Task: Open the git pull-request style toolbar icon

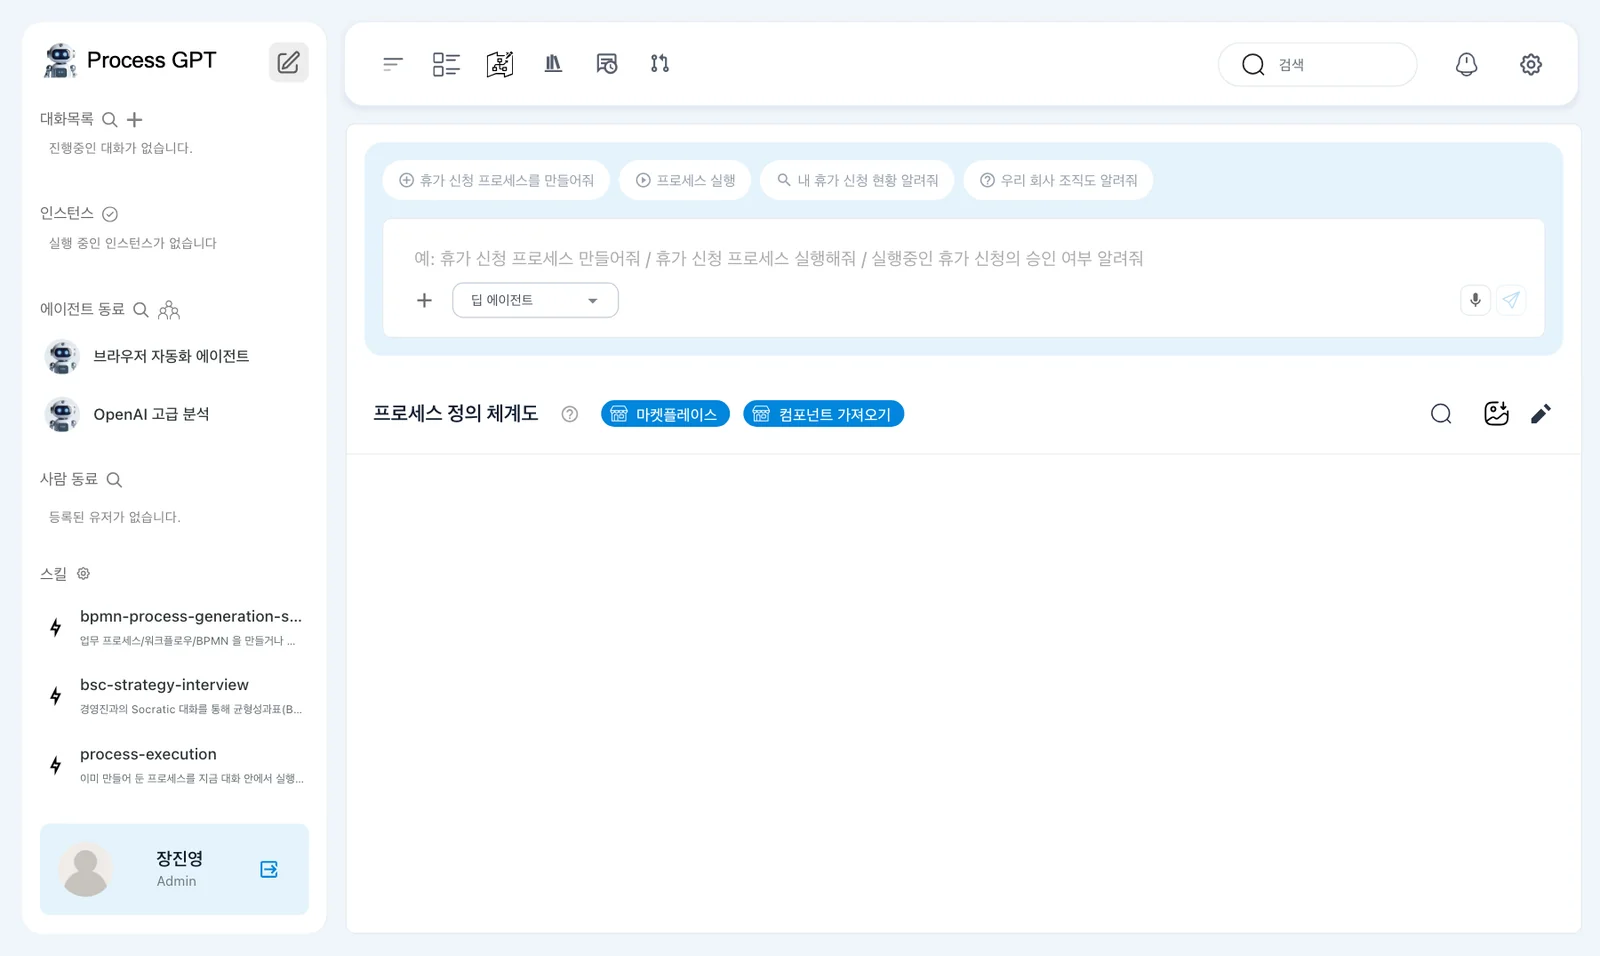Action: pyautogui.click(x=660, y=64)
